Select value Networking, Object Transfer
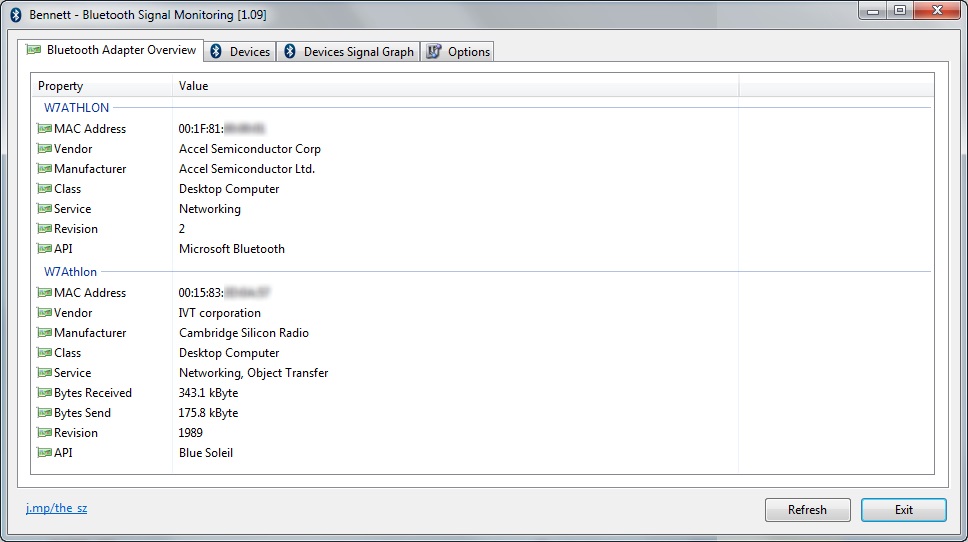The height and width of the screenshot is (542, 968). (254, 373)
